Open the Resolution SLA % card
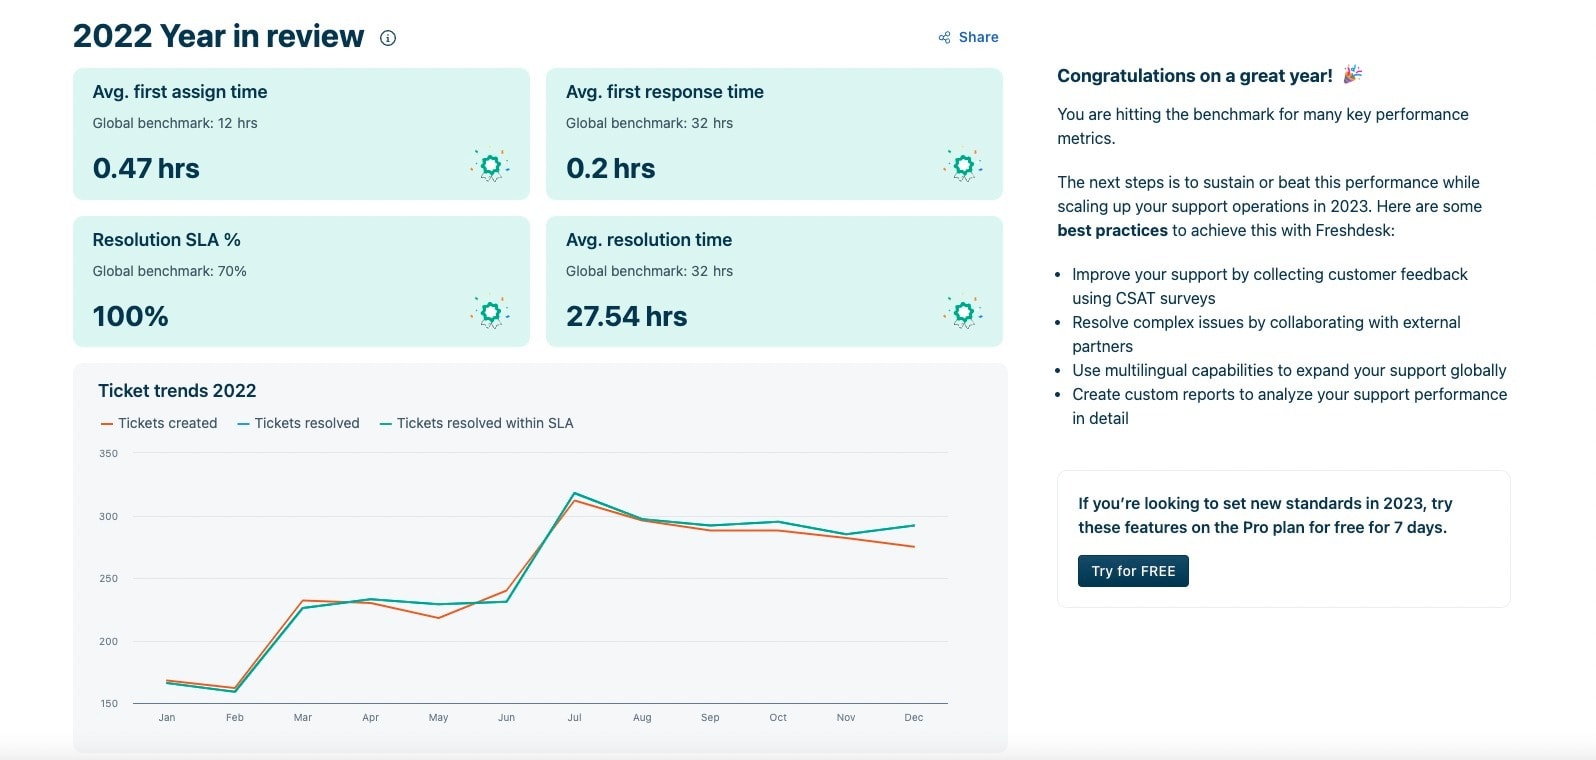This screenshot has height=760, width=1596. (301, 281)
